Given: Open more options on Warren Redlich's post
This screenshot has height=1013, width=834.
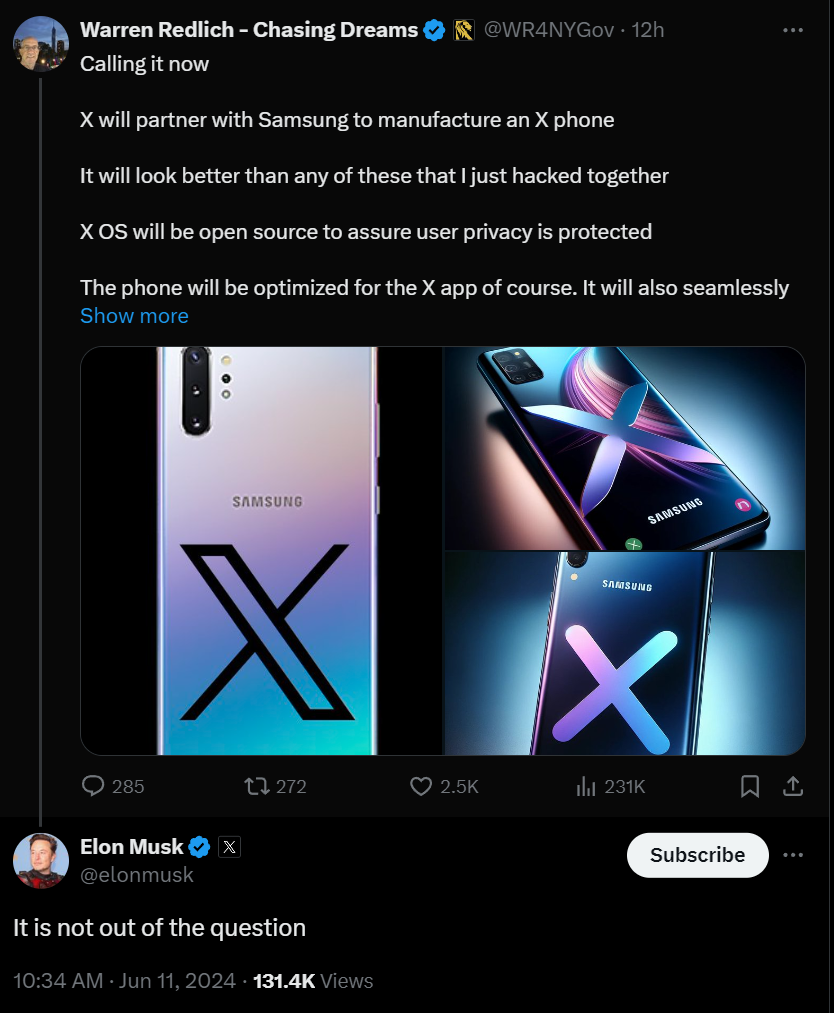Looking at the screenshot, I should point(793,30).
